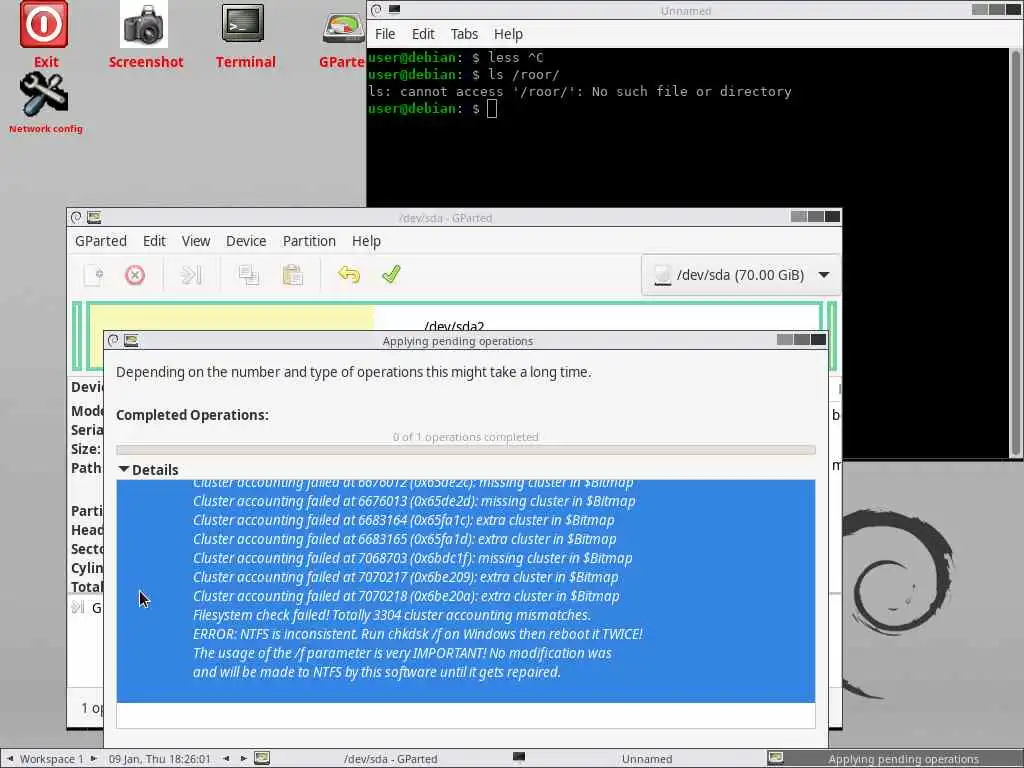
Task: Open the Partition menu
Action: tap(309, 241)
